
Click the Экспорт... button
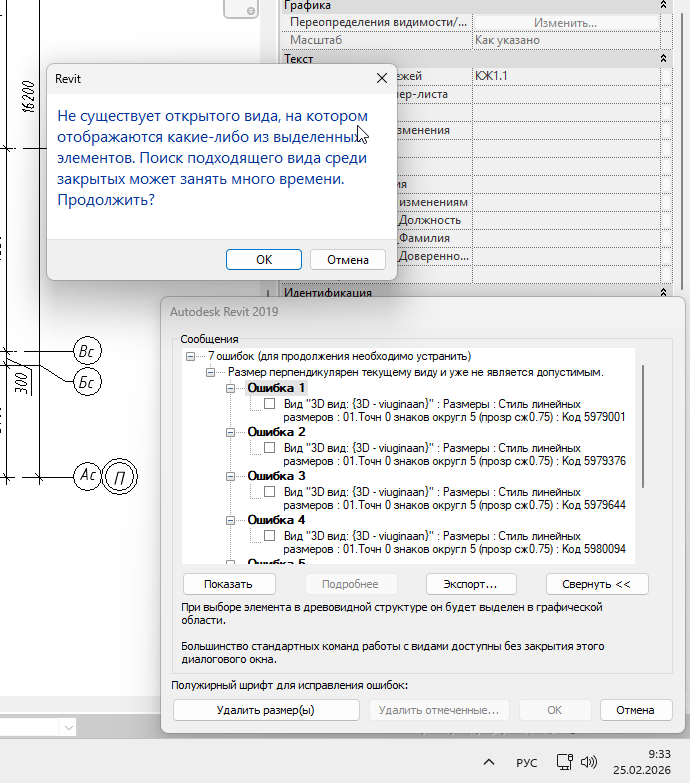pyautogui.click(x=471, y=584)
